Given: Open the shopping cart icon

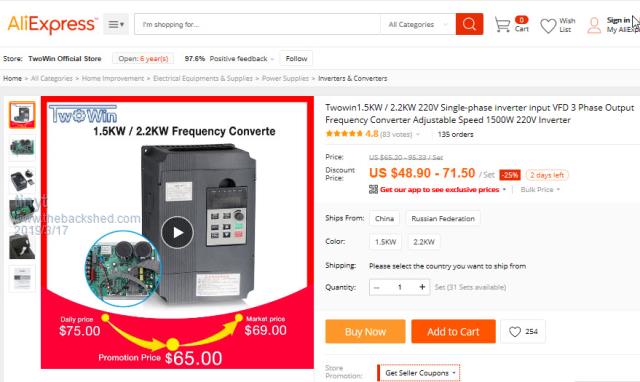Looking at the screenshot, I should click(x=502, y=24).
